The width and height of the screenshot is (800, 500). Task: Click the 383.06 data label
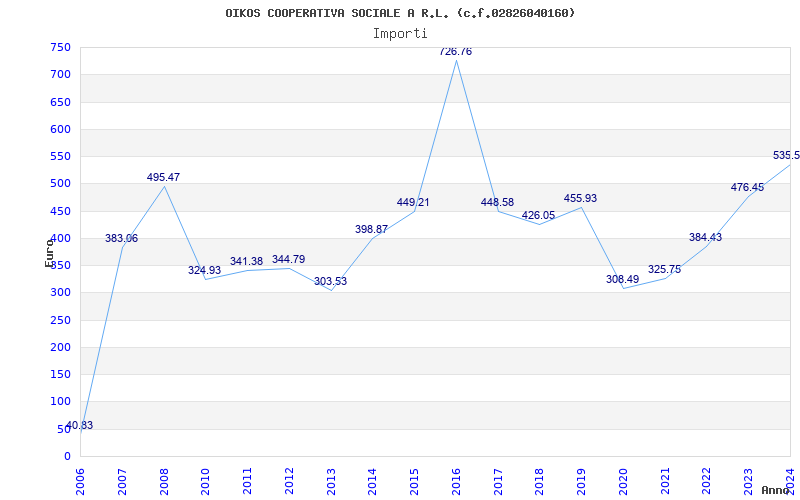(x=121, y=238)
